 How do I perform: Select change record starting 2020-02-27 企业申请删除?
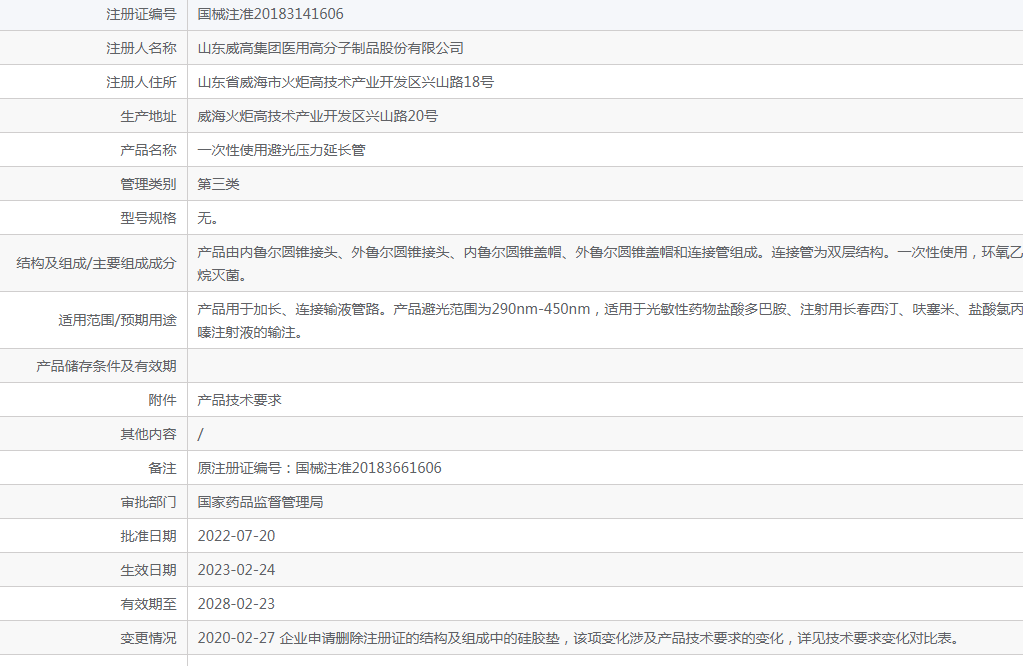click(580, 637)
